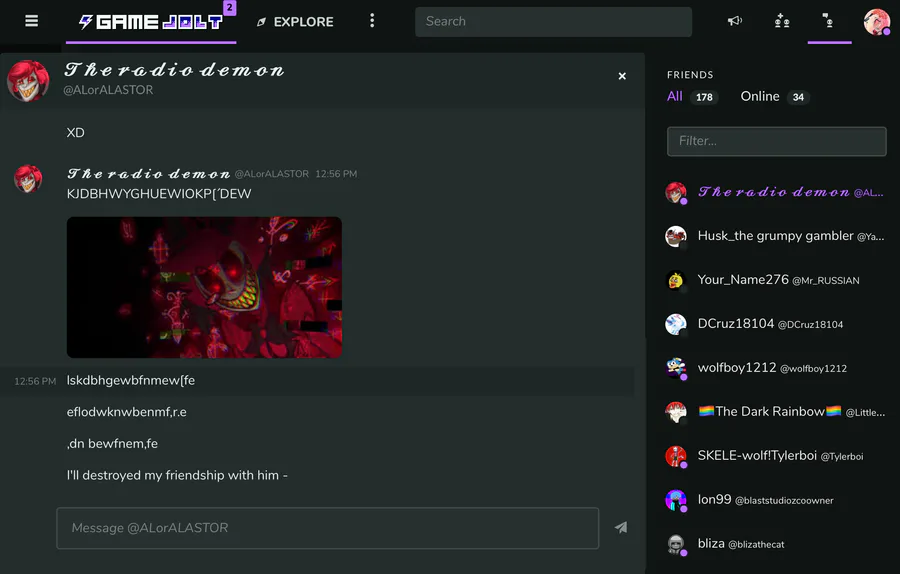Viewport: 900px width, 574px height.
Task: Toggle the chat friends panel icon
Action: [828, 21]
